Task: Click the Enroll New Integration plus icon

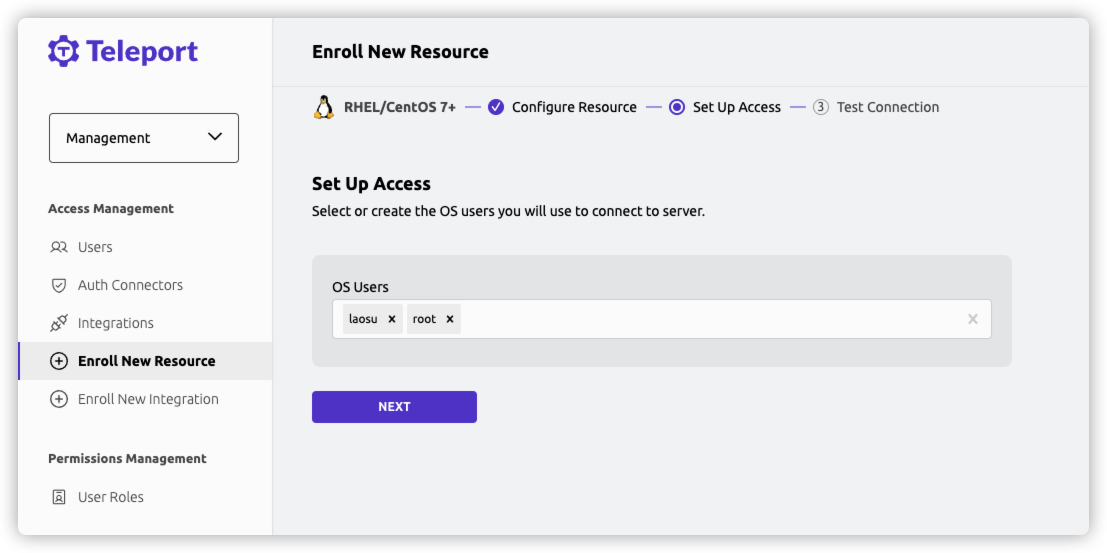Action: coord(59,399)
